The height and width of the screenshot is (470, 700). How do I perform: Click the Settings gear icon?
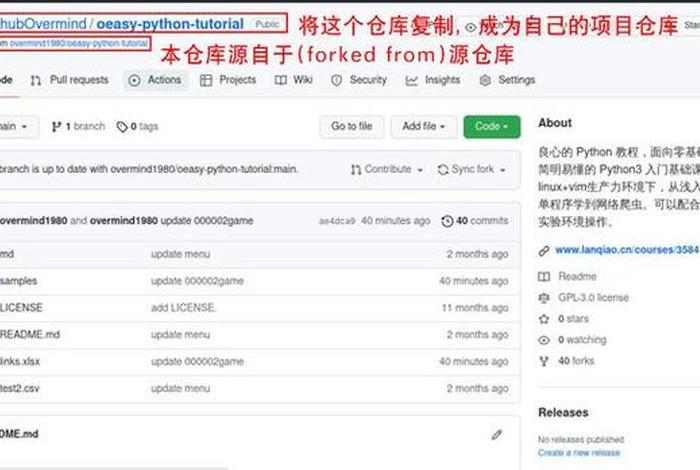[x=485, y=80]
